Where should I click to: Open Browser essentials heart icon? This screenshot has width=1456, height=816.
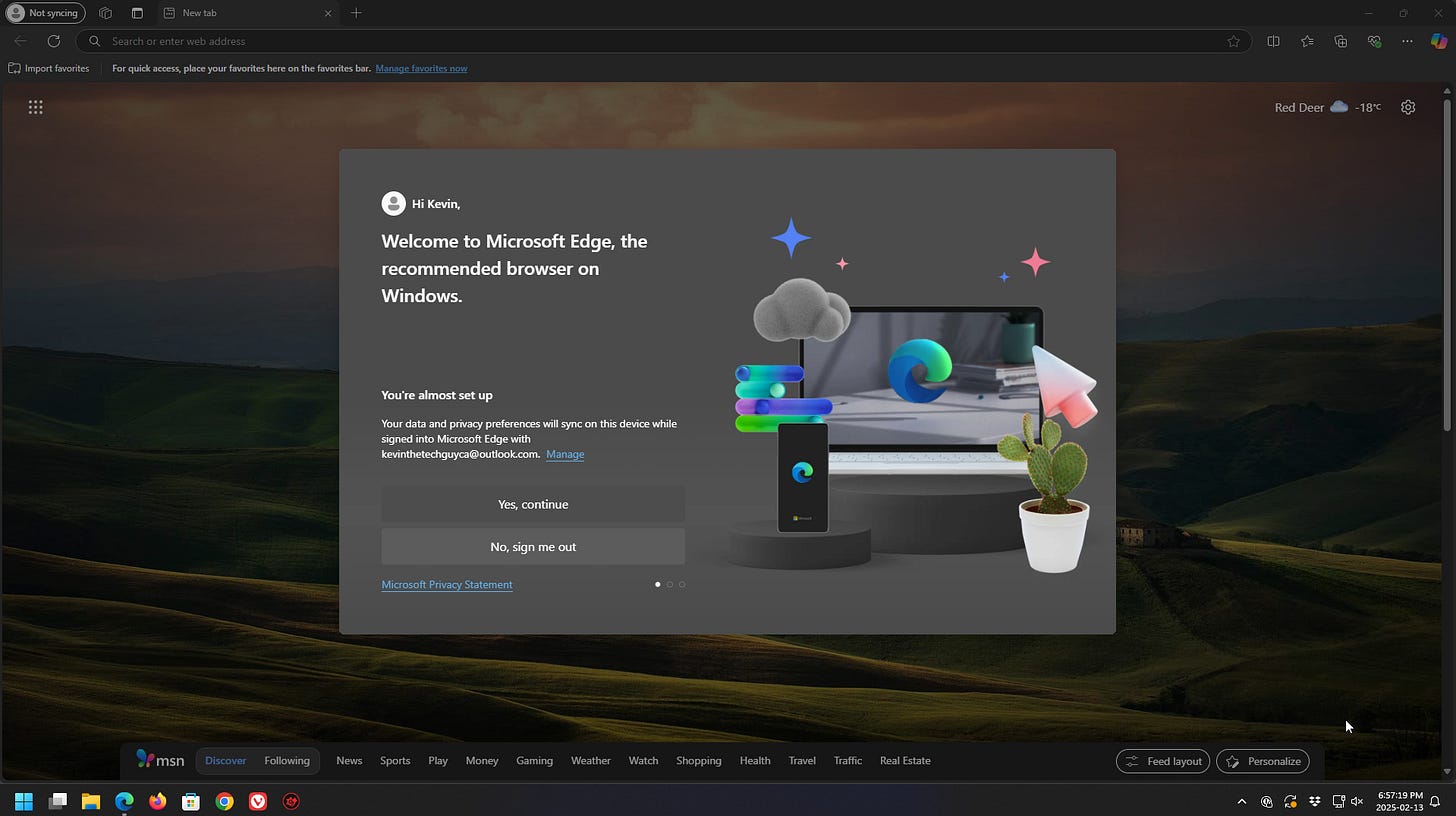pos(1375,41)
